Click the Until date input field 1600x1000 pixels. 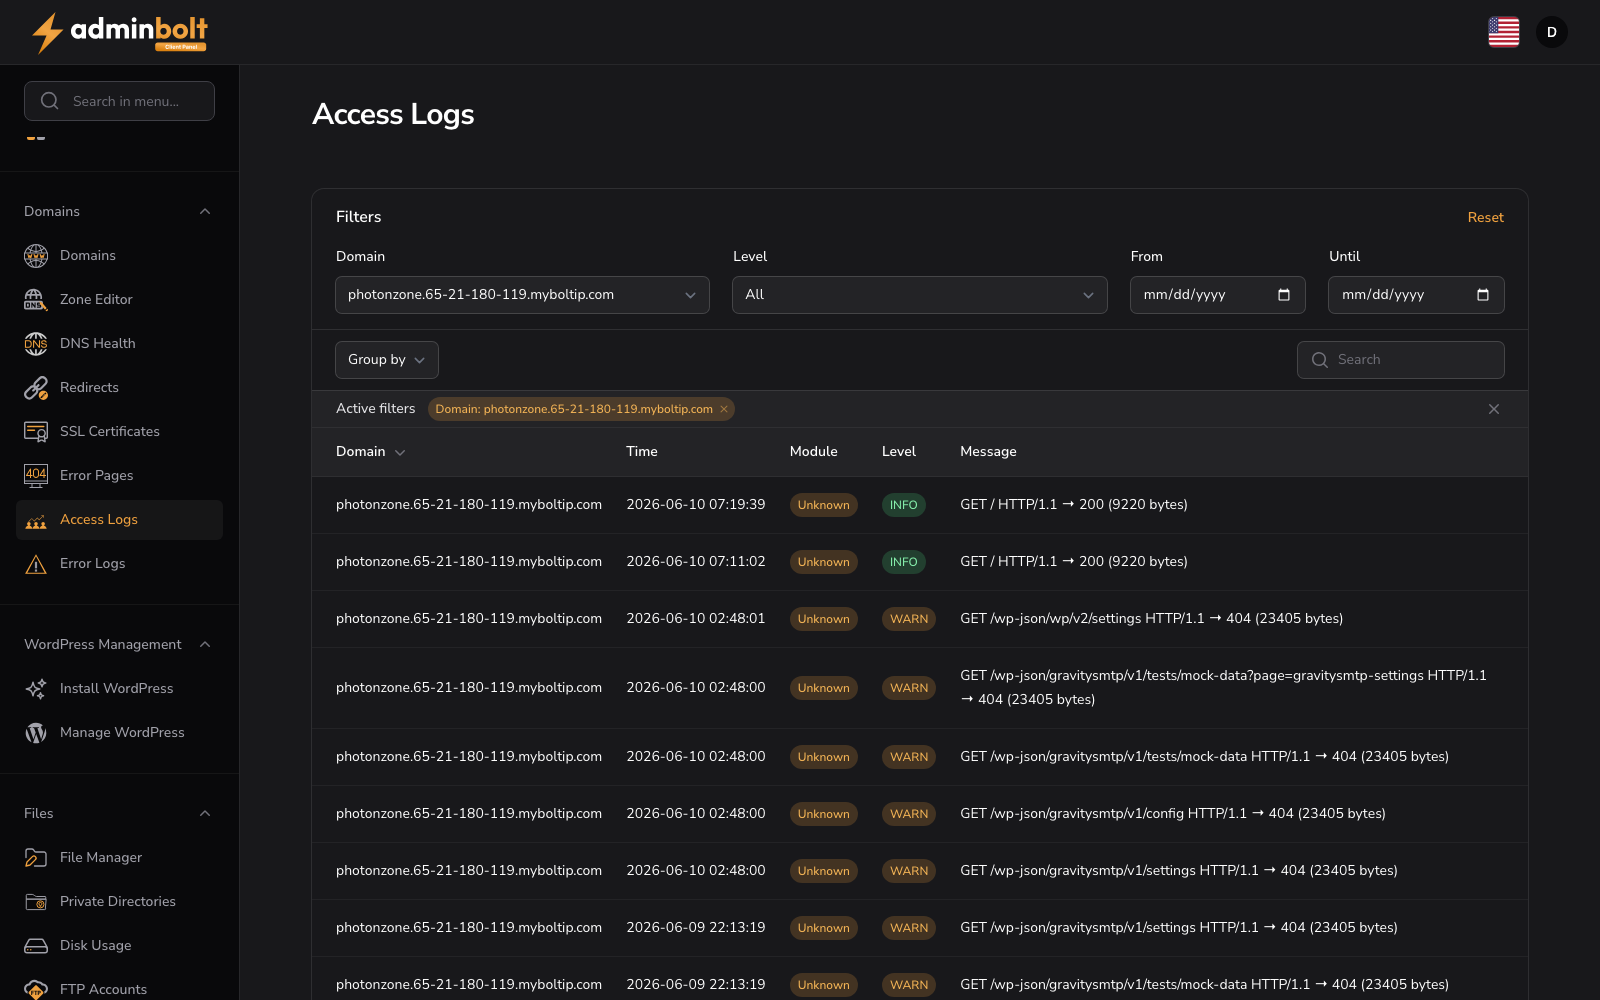point(1416,295)
